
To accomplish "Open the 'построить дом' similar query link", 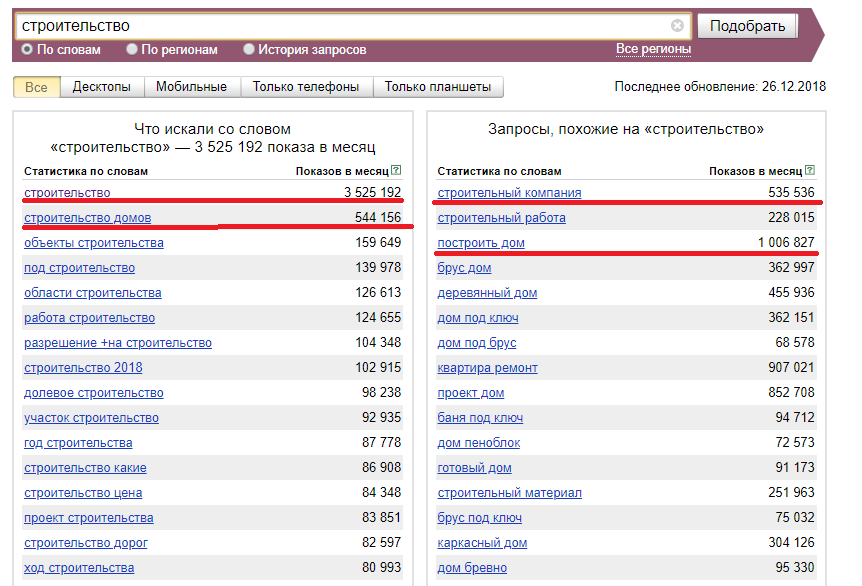I will (481, 243).
